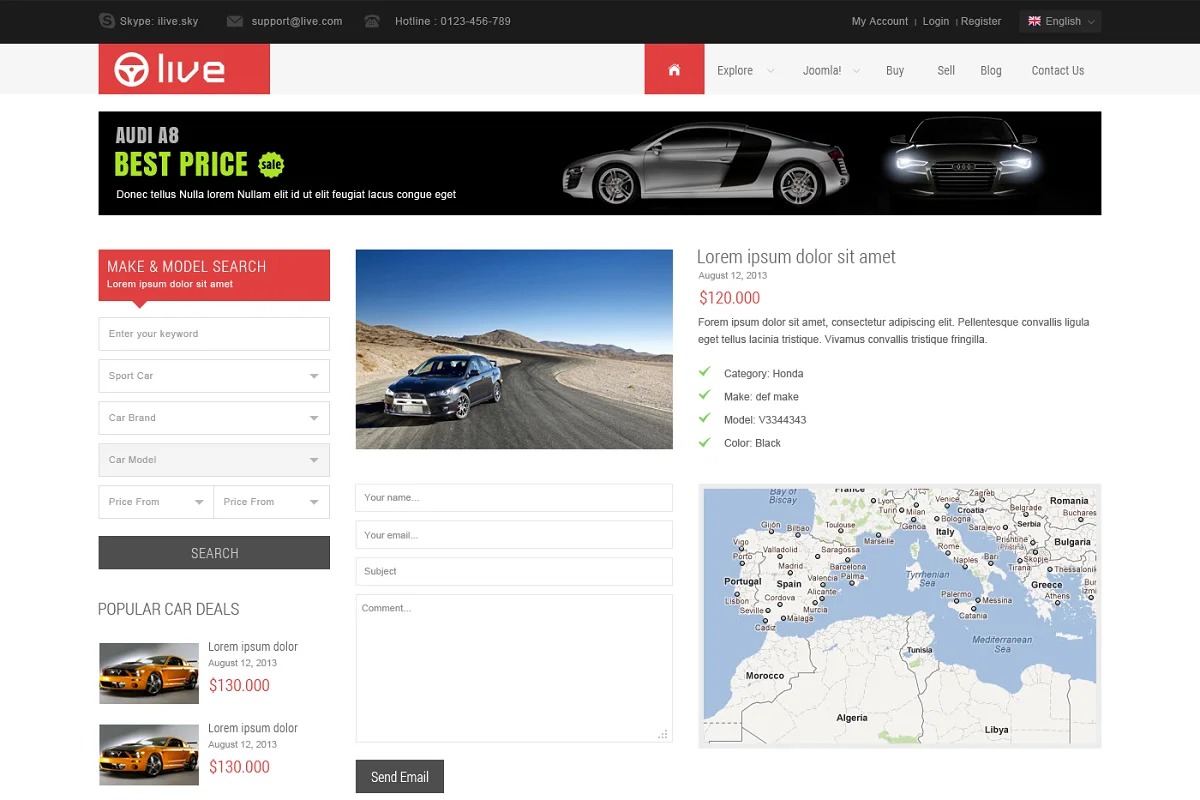
Task: Click the home icon in navigation bar
Action: tap(674, 70)
